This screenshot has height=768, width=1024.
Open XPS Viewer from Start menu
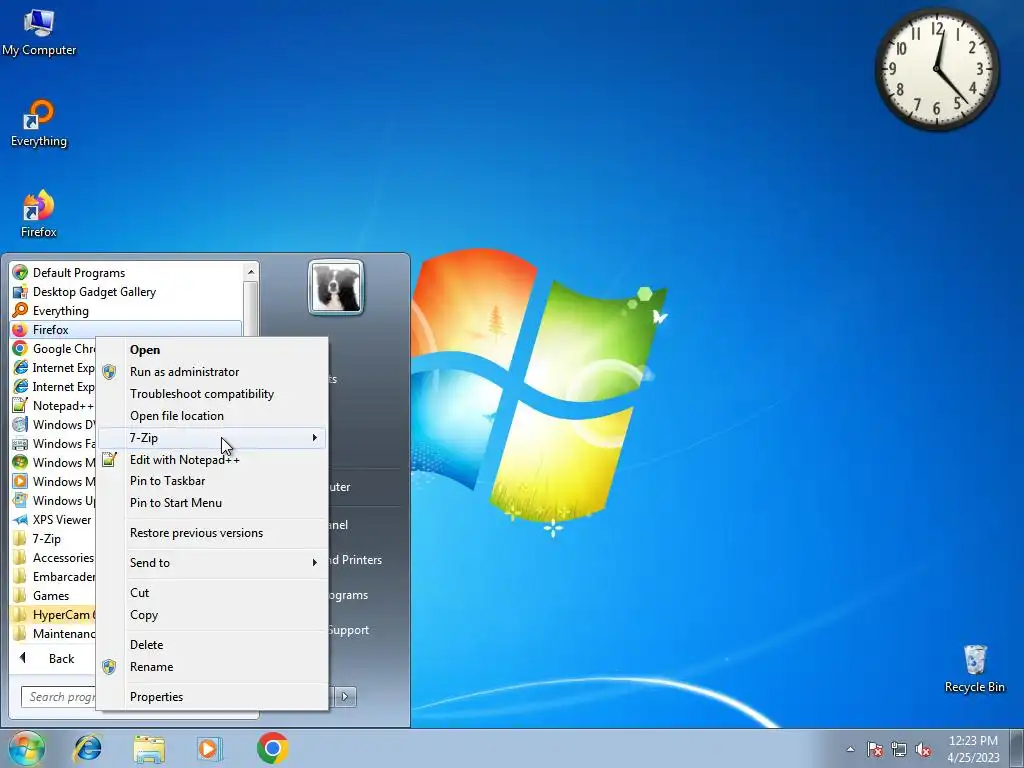[54, 519]
